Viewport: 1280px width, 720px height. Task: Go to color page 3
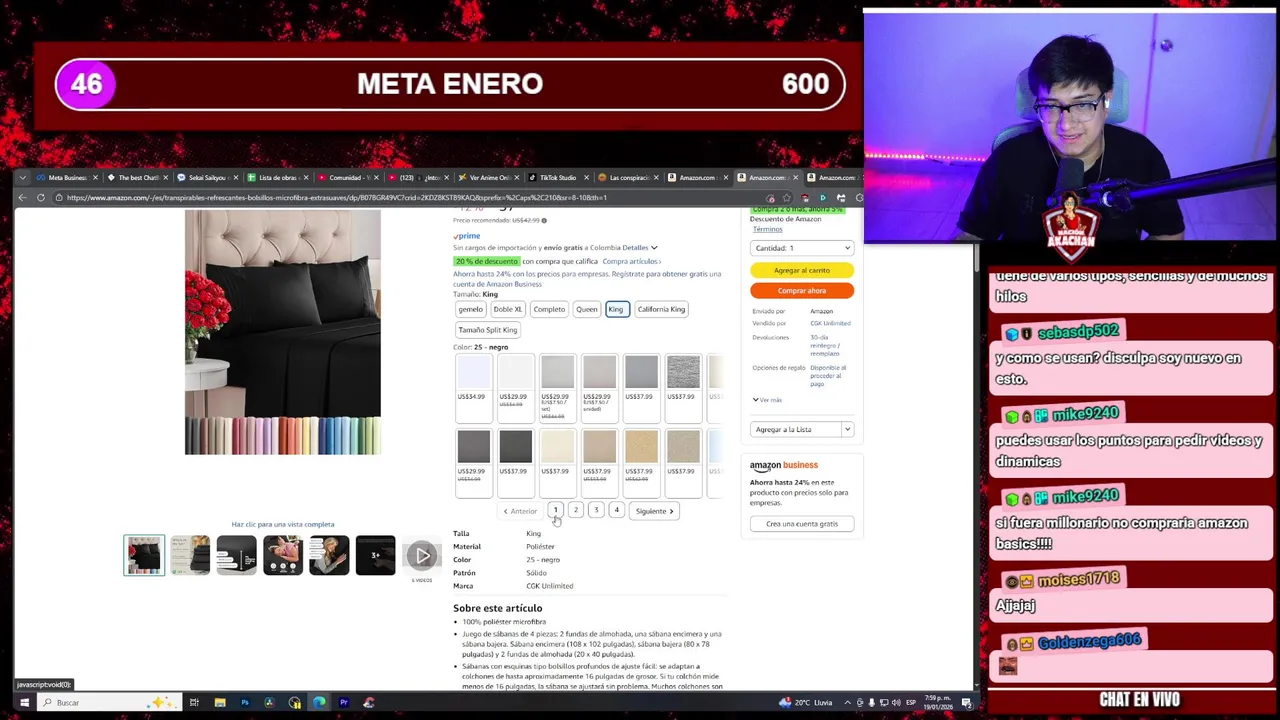596,511
